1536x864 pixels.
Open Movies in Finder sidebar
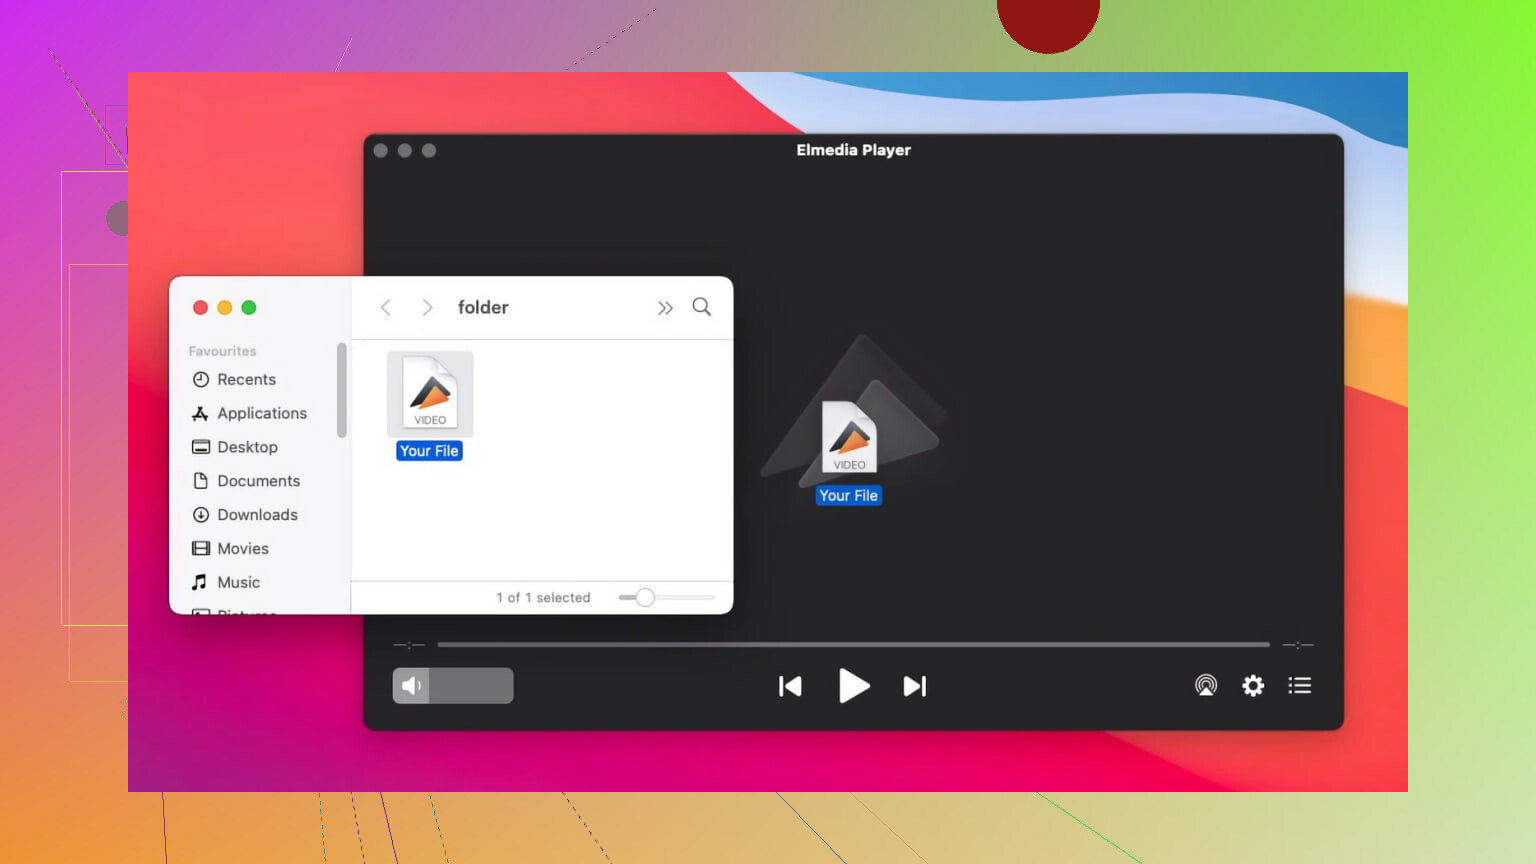coord(243,549)
